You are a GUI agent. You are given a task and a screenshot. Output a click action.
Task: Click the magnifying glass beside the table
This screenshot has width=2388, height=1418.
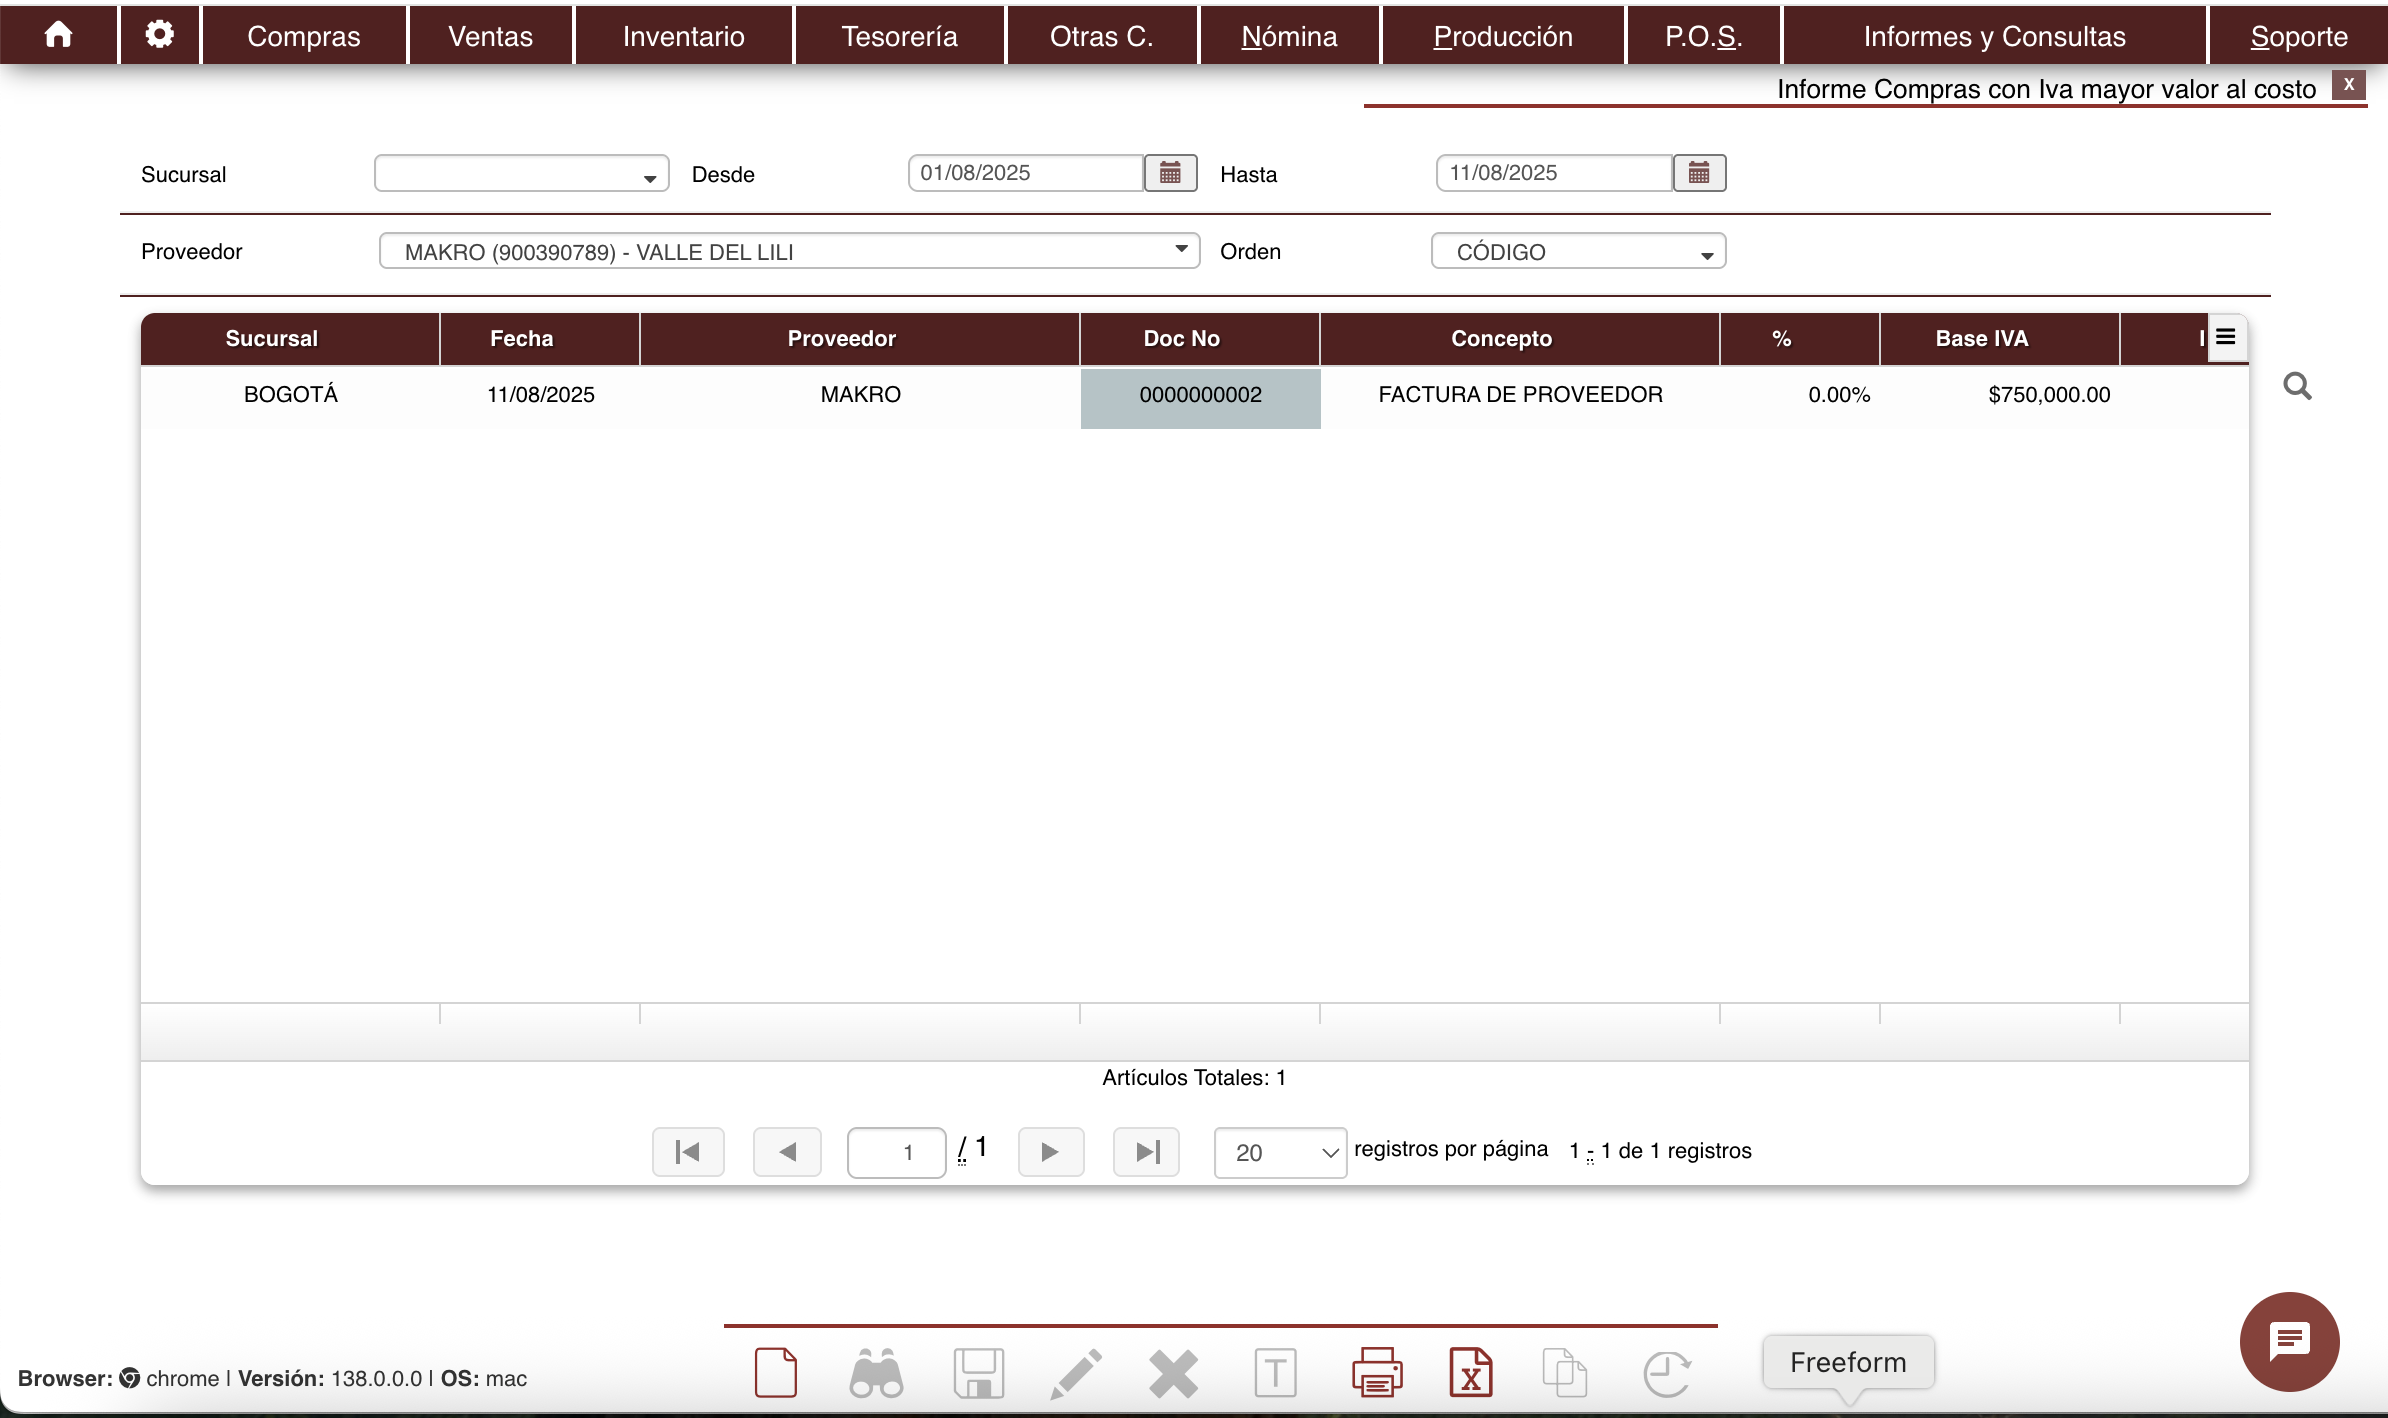tap(2297, 386)
